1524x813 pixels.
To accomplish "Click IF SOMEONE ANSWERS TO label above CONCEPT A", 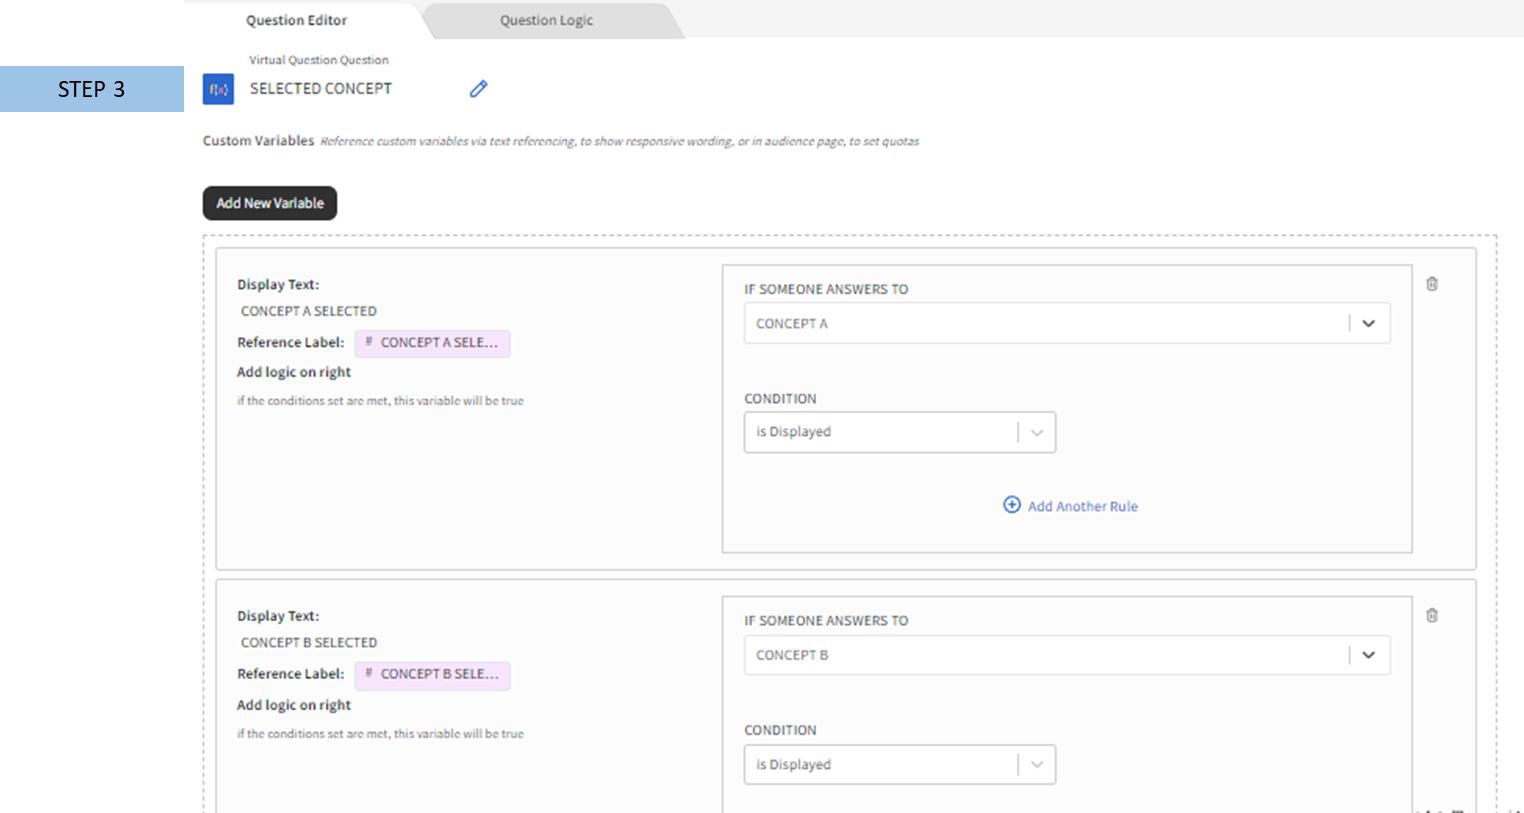I will click(x=826, y=289).
